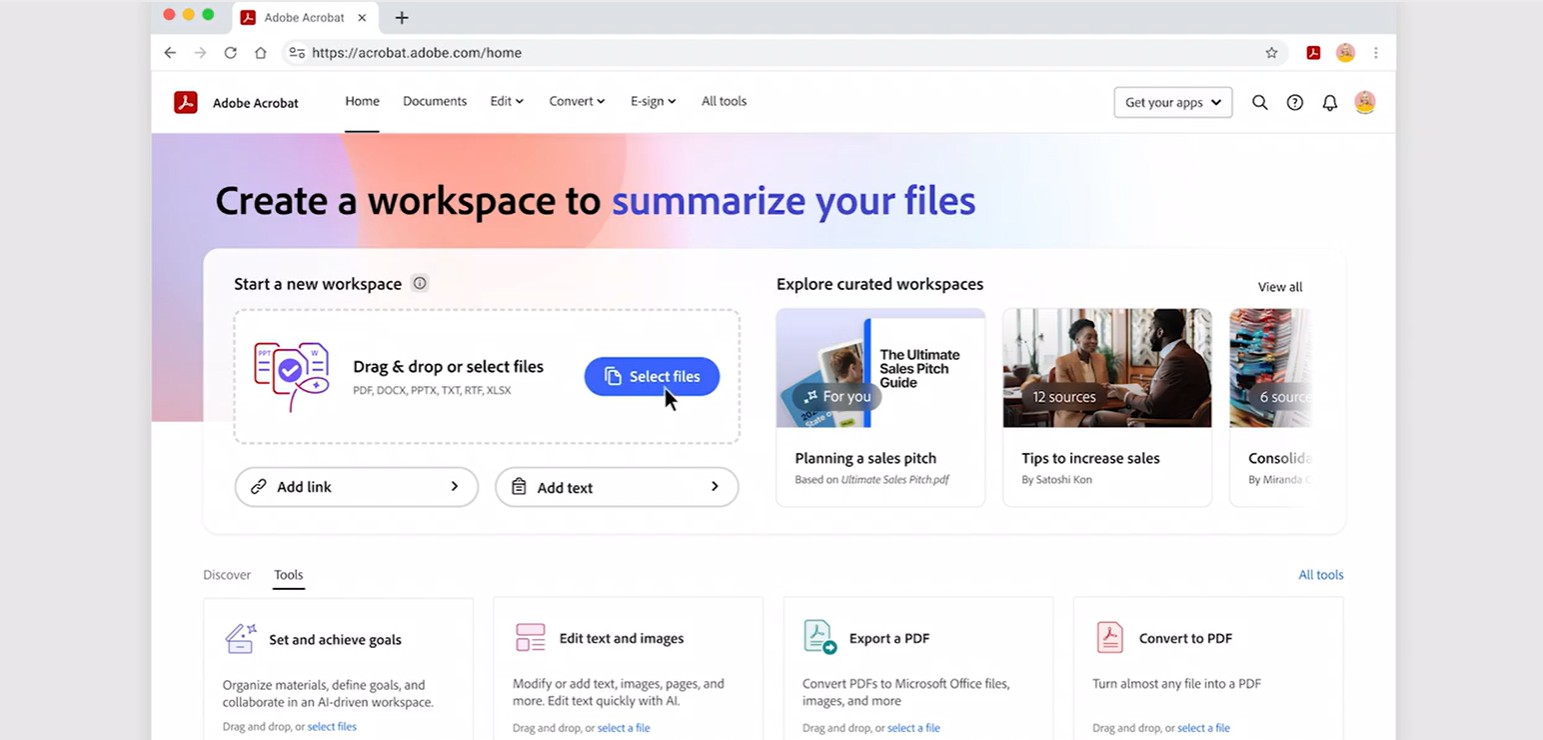
Task: Click select files link under Set and achieve goals
Action: 332,727
